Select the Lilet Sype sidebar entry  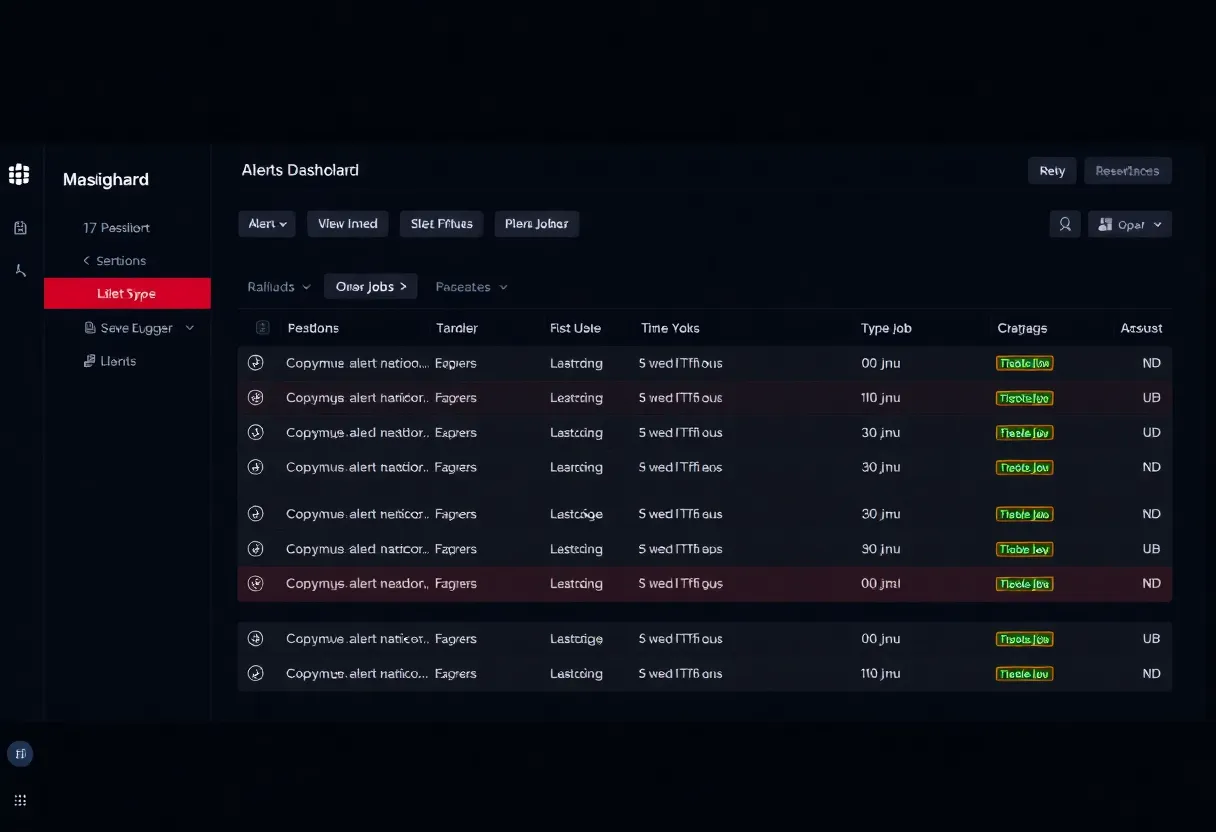[x=127, y=293]
